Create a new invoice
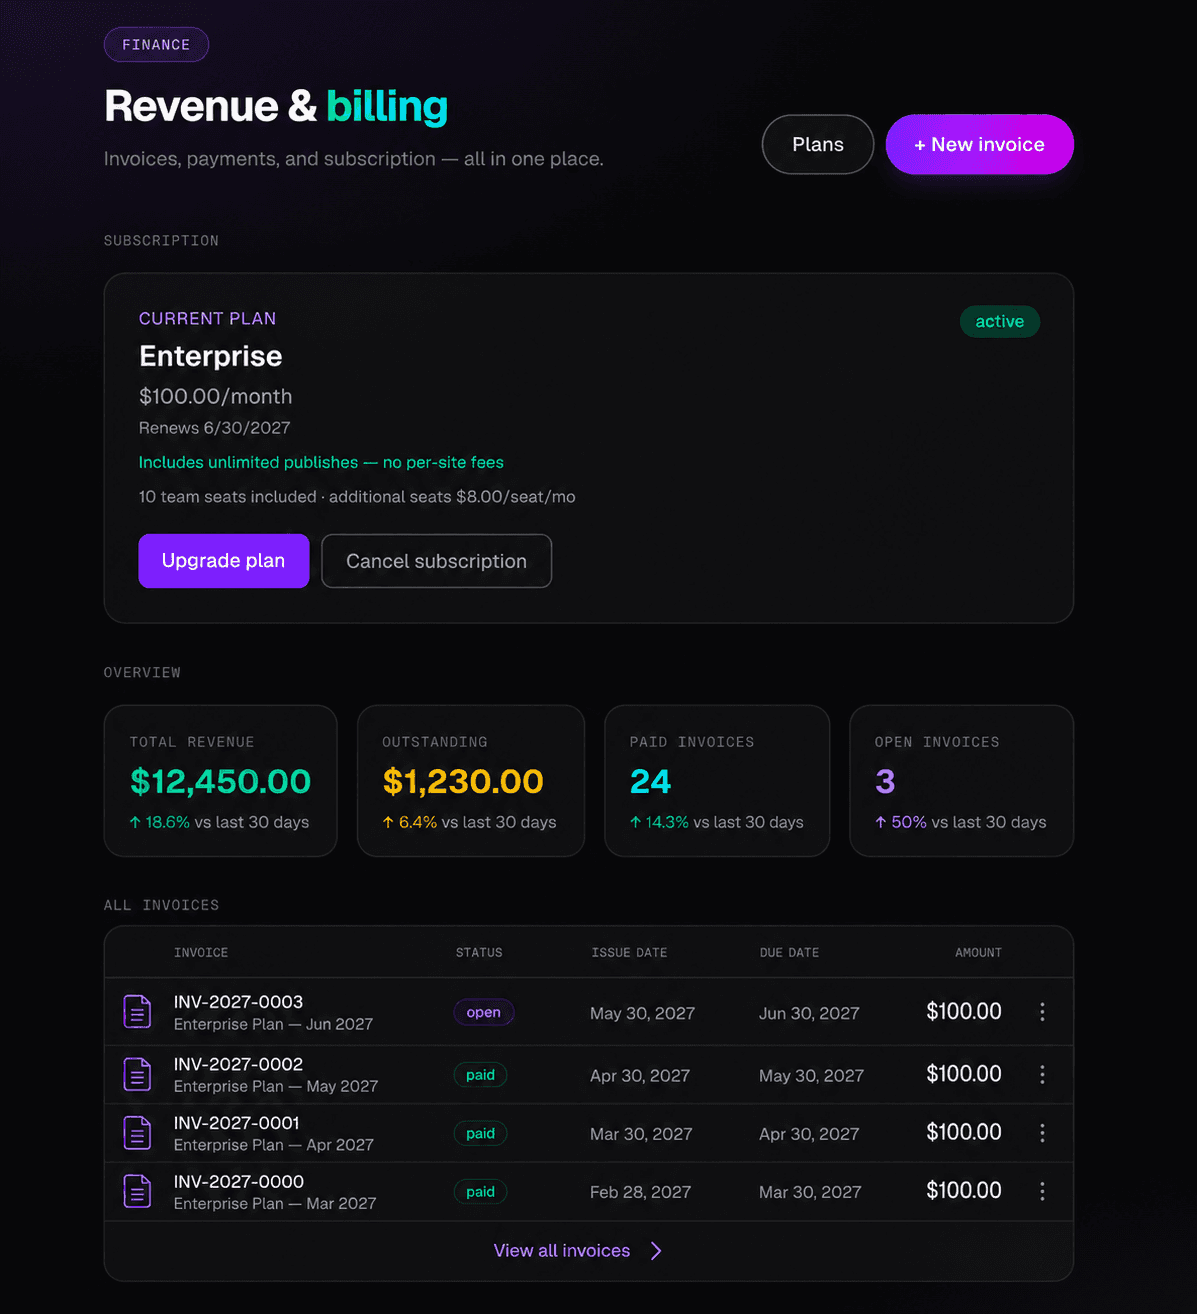 pos(980,144)
